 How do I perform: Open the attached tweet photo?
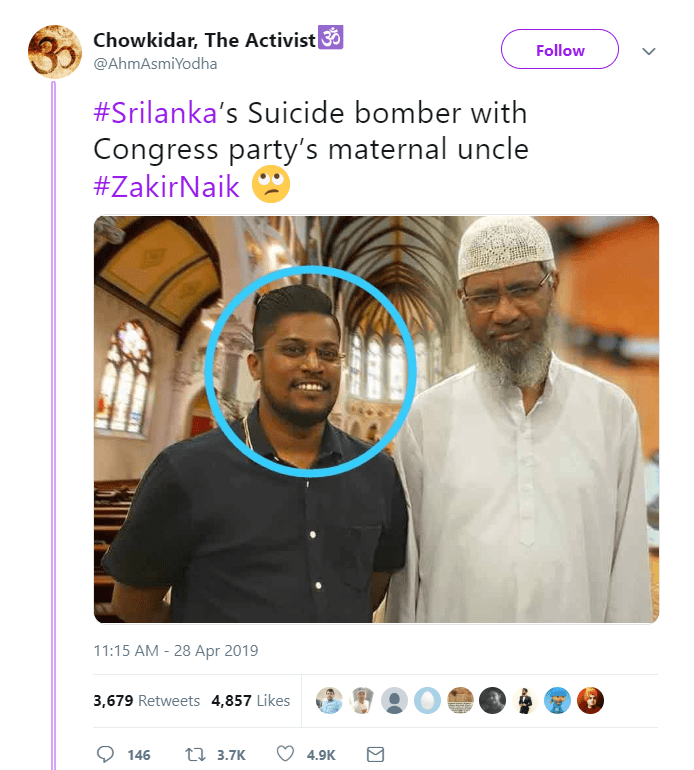(376, 419)
